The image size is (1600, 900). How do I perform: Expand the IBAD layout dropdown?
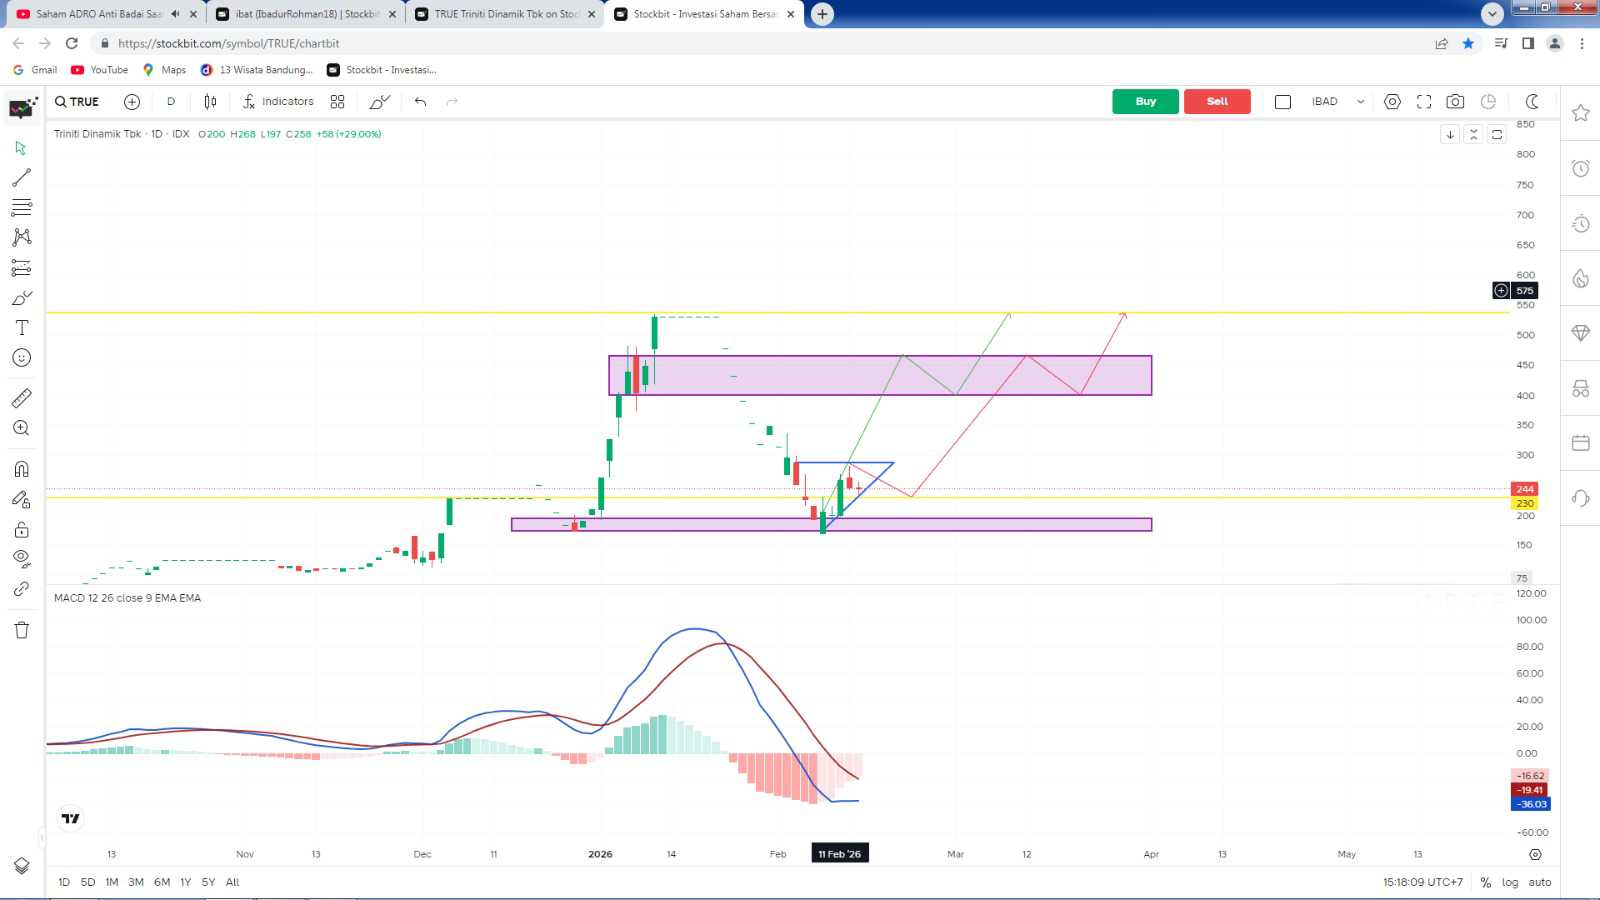click(1360, 102)
